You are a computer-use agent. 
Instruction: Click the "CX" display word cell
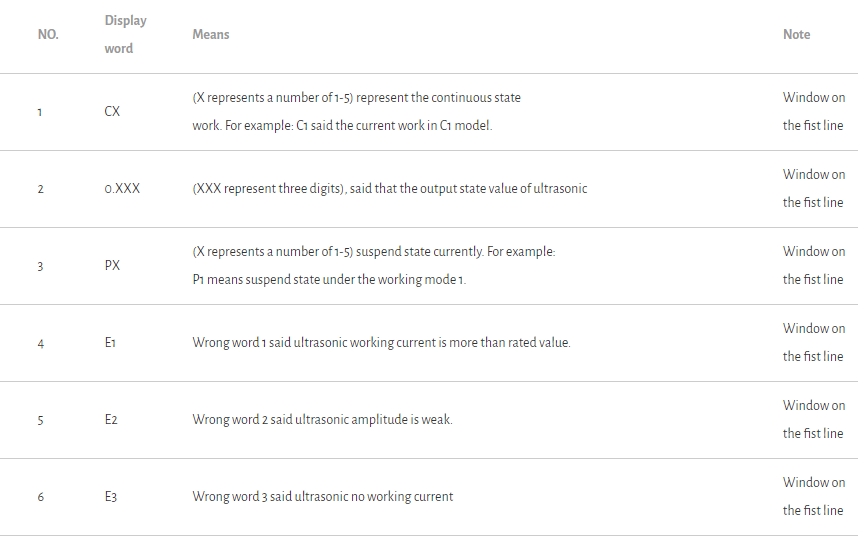[112, 112]
